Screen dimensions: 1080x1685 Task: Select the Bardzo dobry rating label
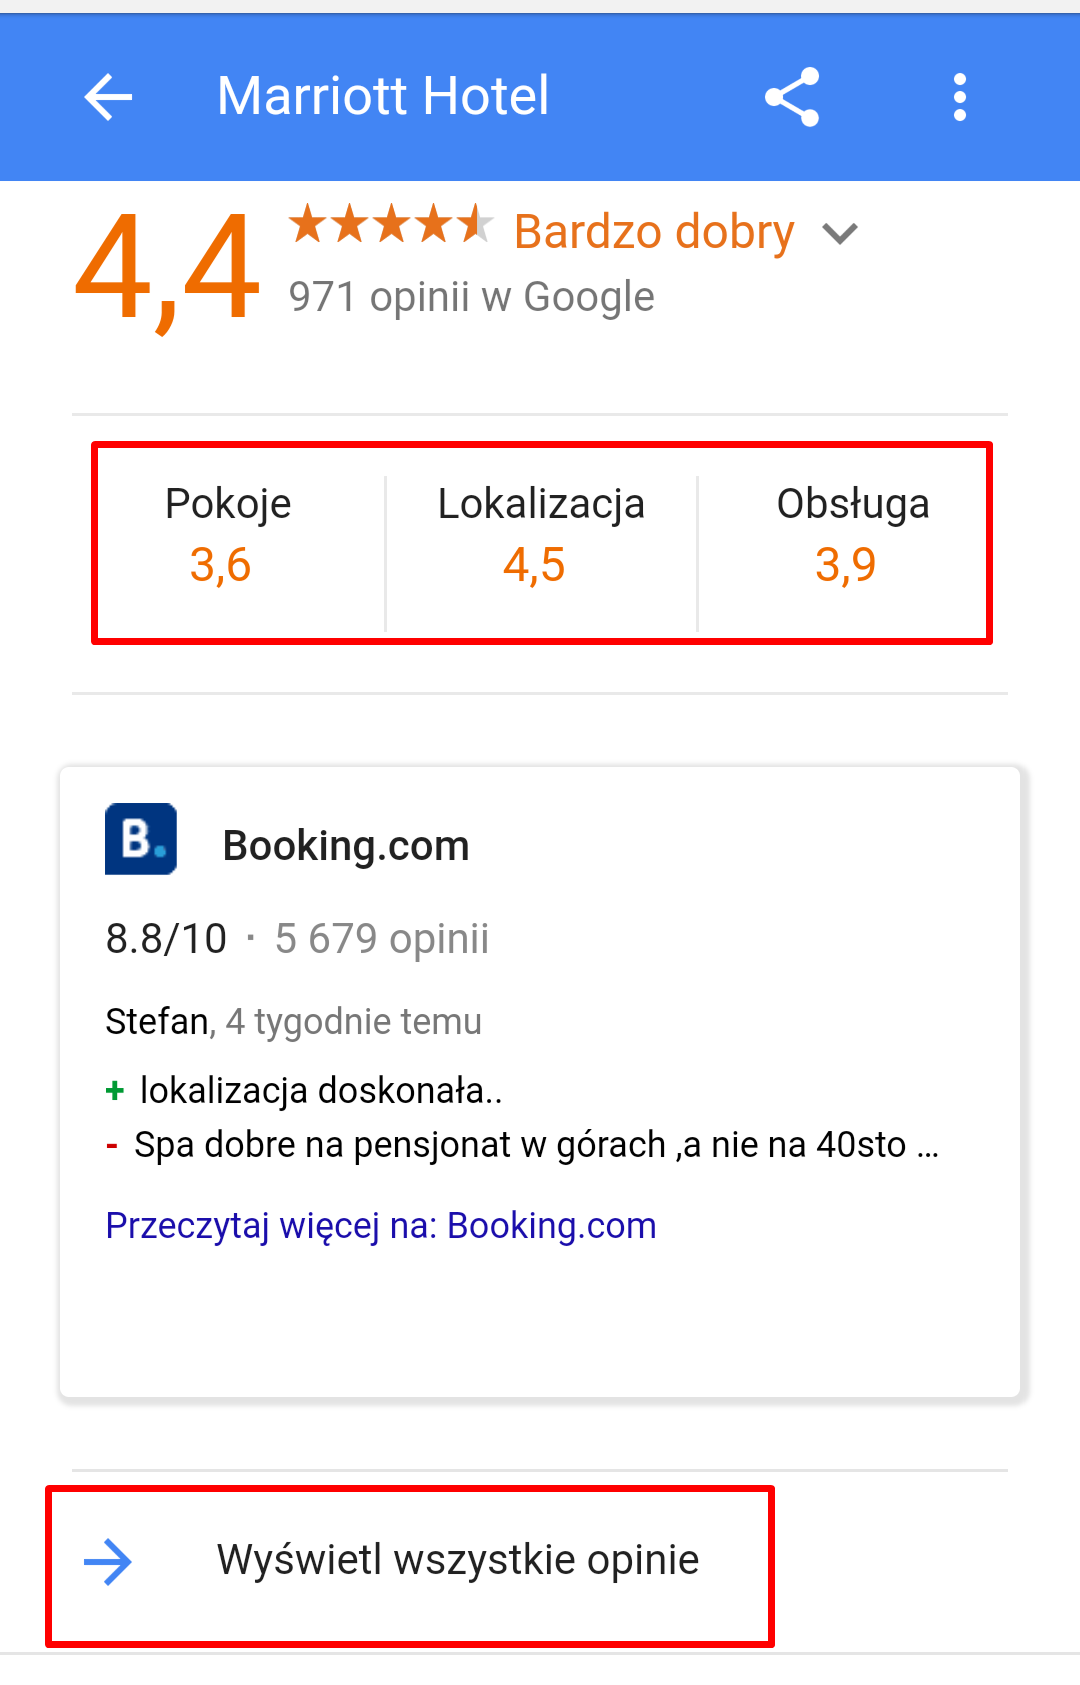pos(654,232)
